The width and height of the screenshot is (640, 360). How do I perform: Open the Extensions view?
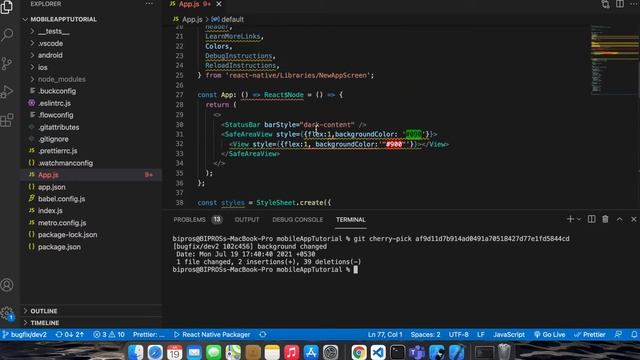tap(7, 120)
